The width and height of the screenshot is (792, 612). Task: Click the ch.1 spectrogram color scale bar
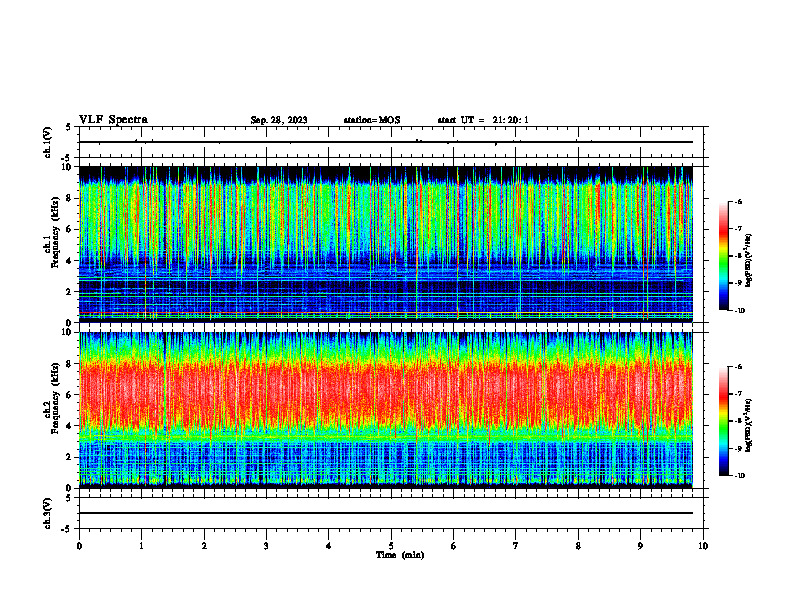pos(724,256)
